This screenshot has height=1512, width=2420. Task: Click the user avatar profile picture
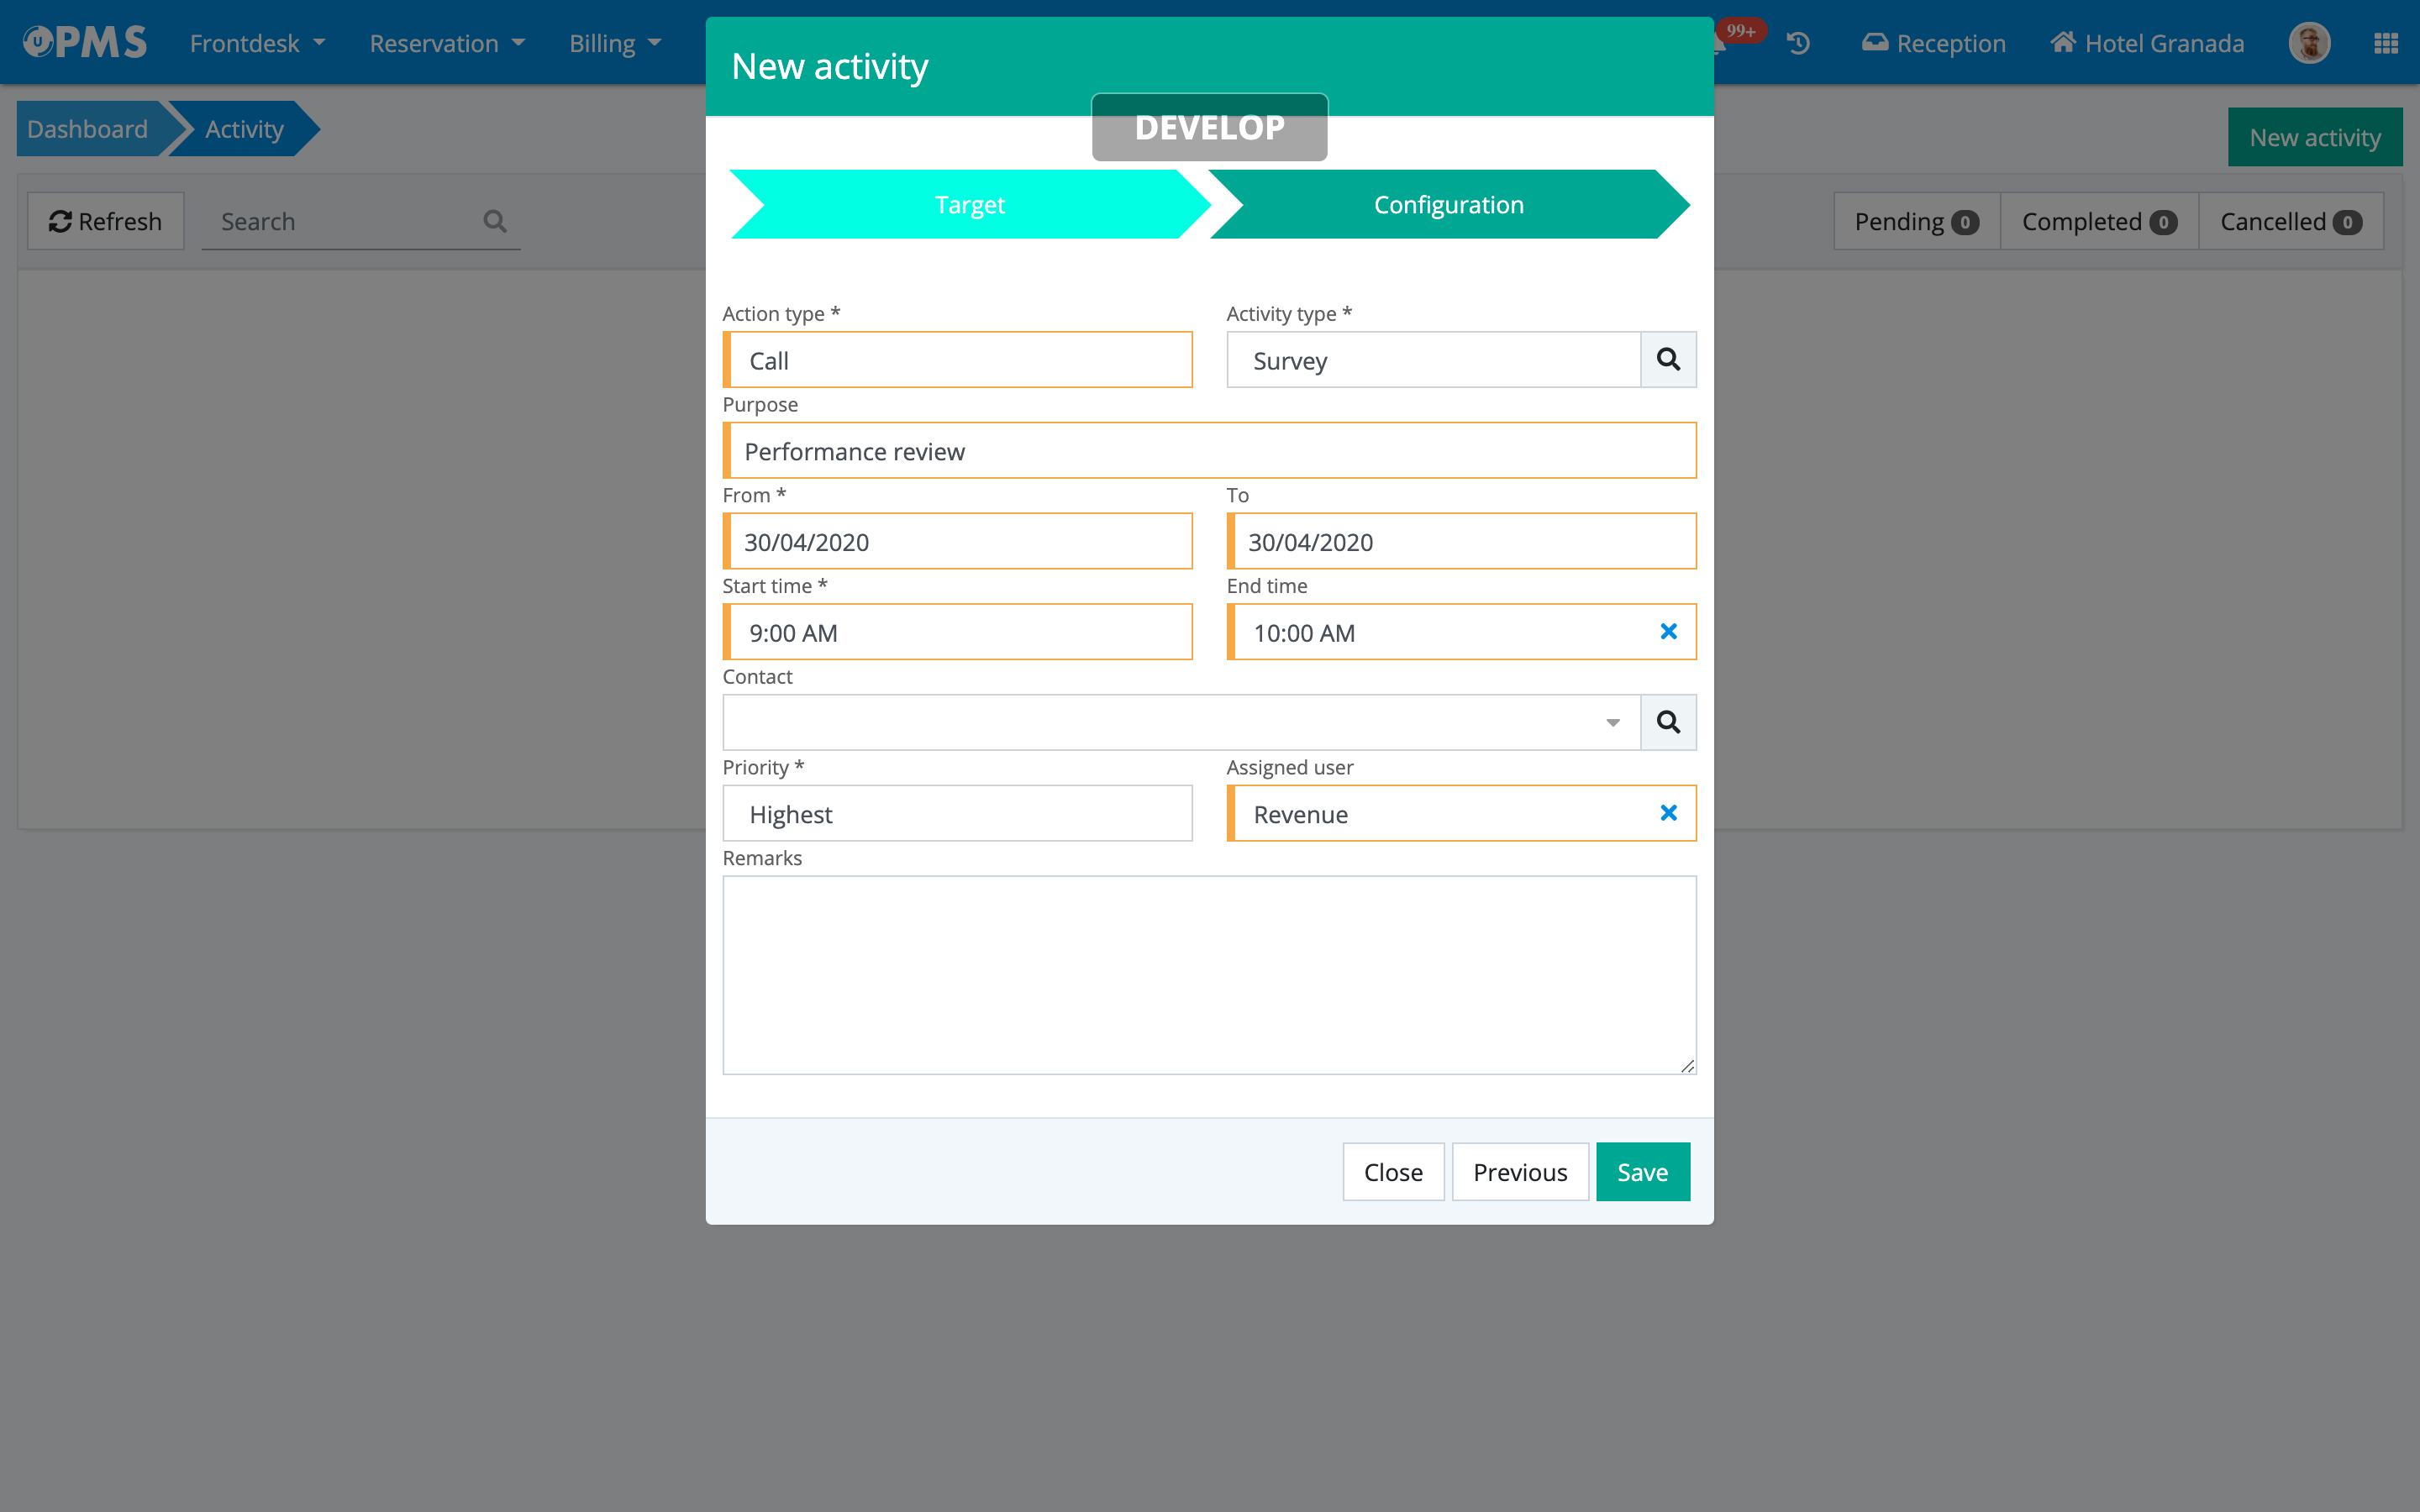[x=2309, y=43]
